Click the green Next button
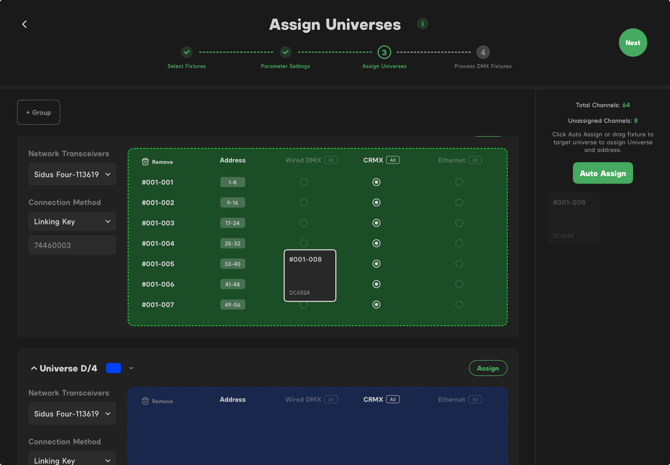This screenshot has width=670, height=465. [632, 43]
